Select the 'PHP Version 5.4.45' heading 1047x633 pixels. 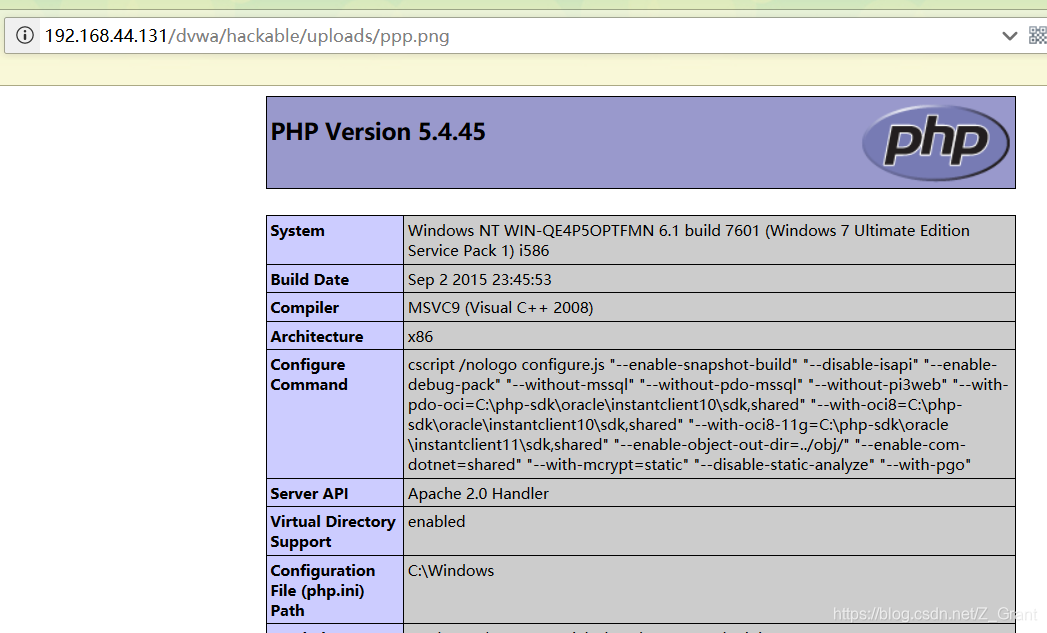378,132
